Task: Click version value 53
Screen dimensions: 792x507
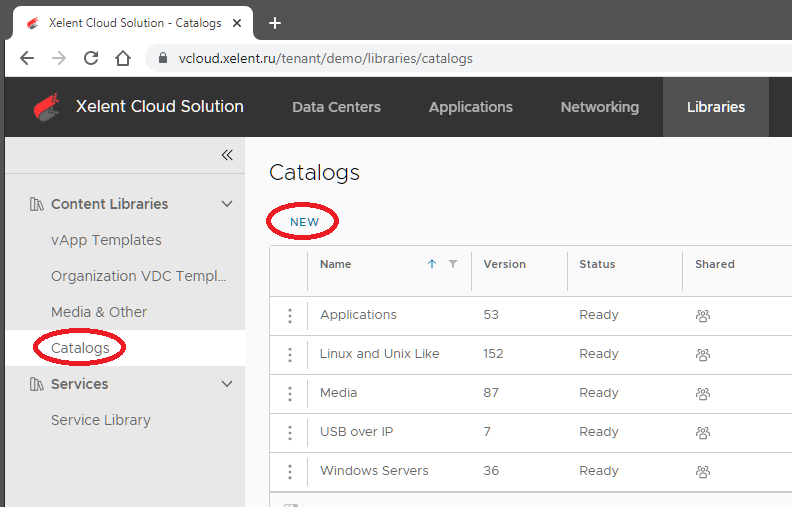Action: coord(491,315)
